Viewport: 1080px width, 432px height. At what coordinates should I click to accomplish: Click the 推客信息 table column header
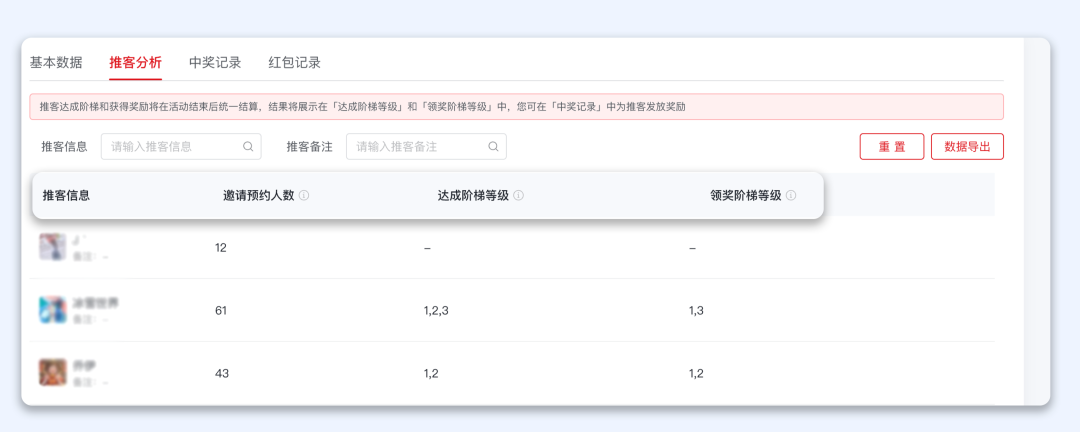coord(67,196)
